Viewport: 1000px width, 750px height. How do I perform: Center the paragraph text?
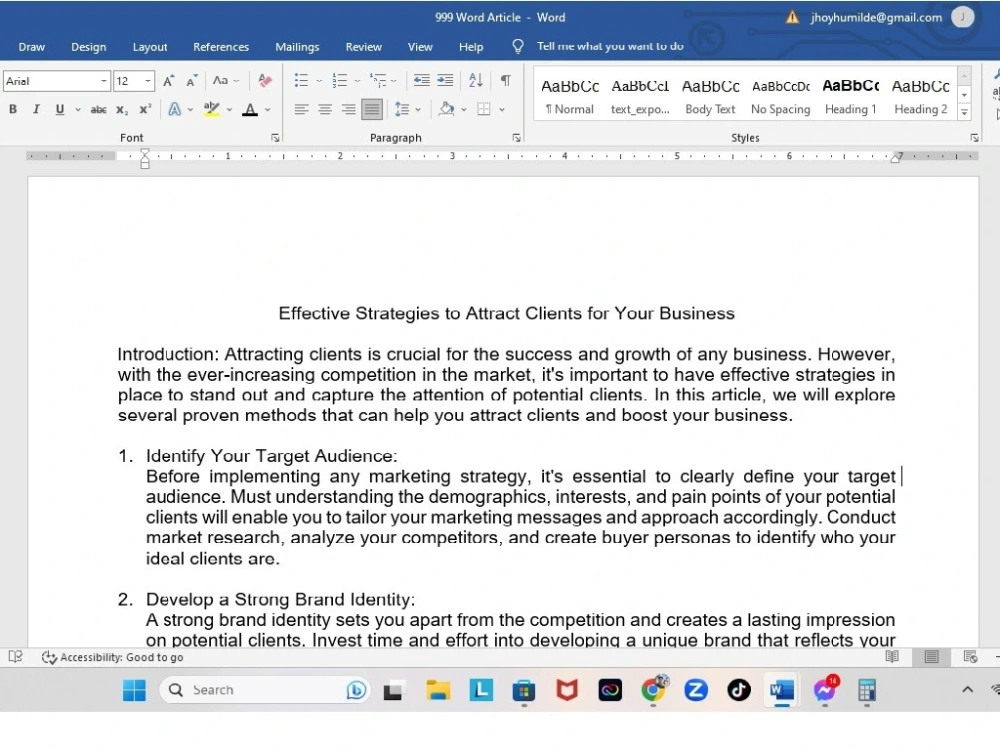pyautogui.click(x=325, y=110)
